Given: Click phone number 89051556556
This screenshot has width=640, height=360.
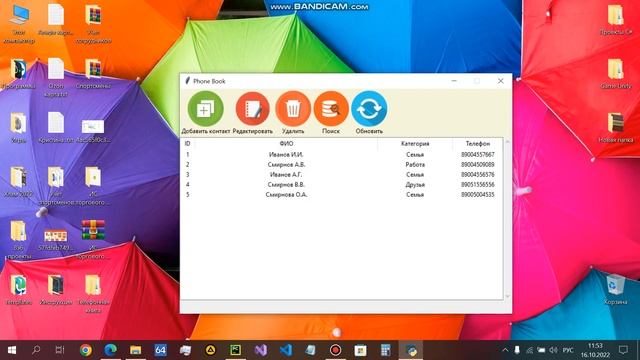Looking at the screenshot, I should point(478,184).
